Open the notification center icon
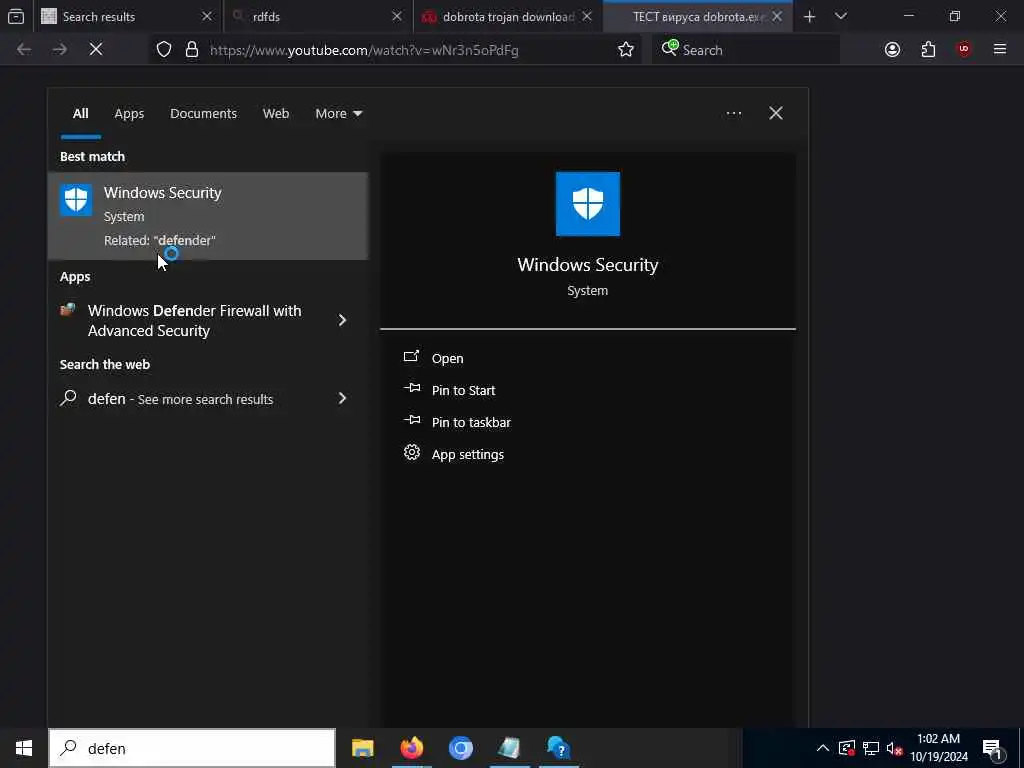 coord(993,750)
